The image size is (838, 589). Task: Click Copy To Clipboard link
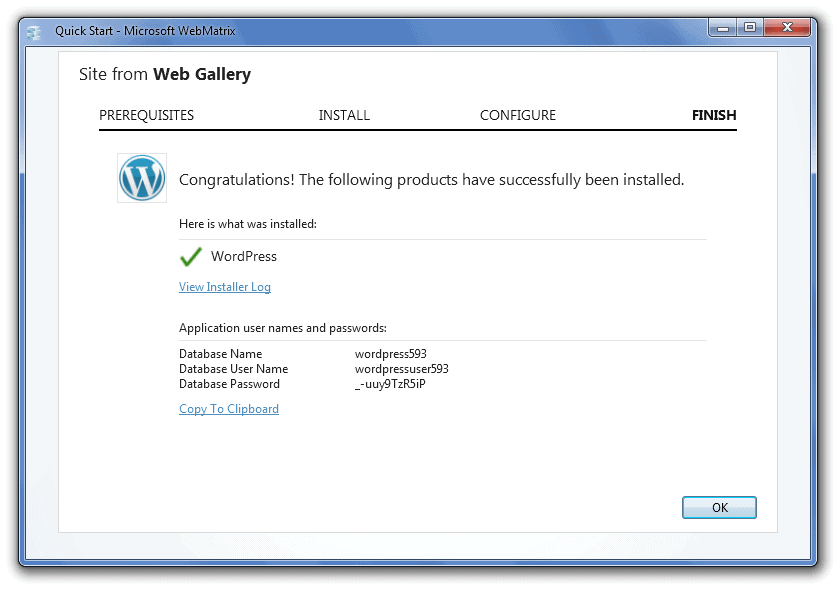point(229,409)
